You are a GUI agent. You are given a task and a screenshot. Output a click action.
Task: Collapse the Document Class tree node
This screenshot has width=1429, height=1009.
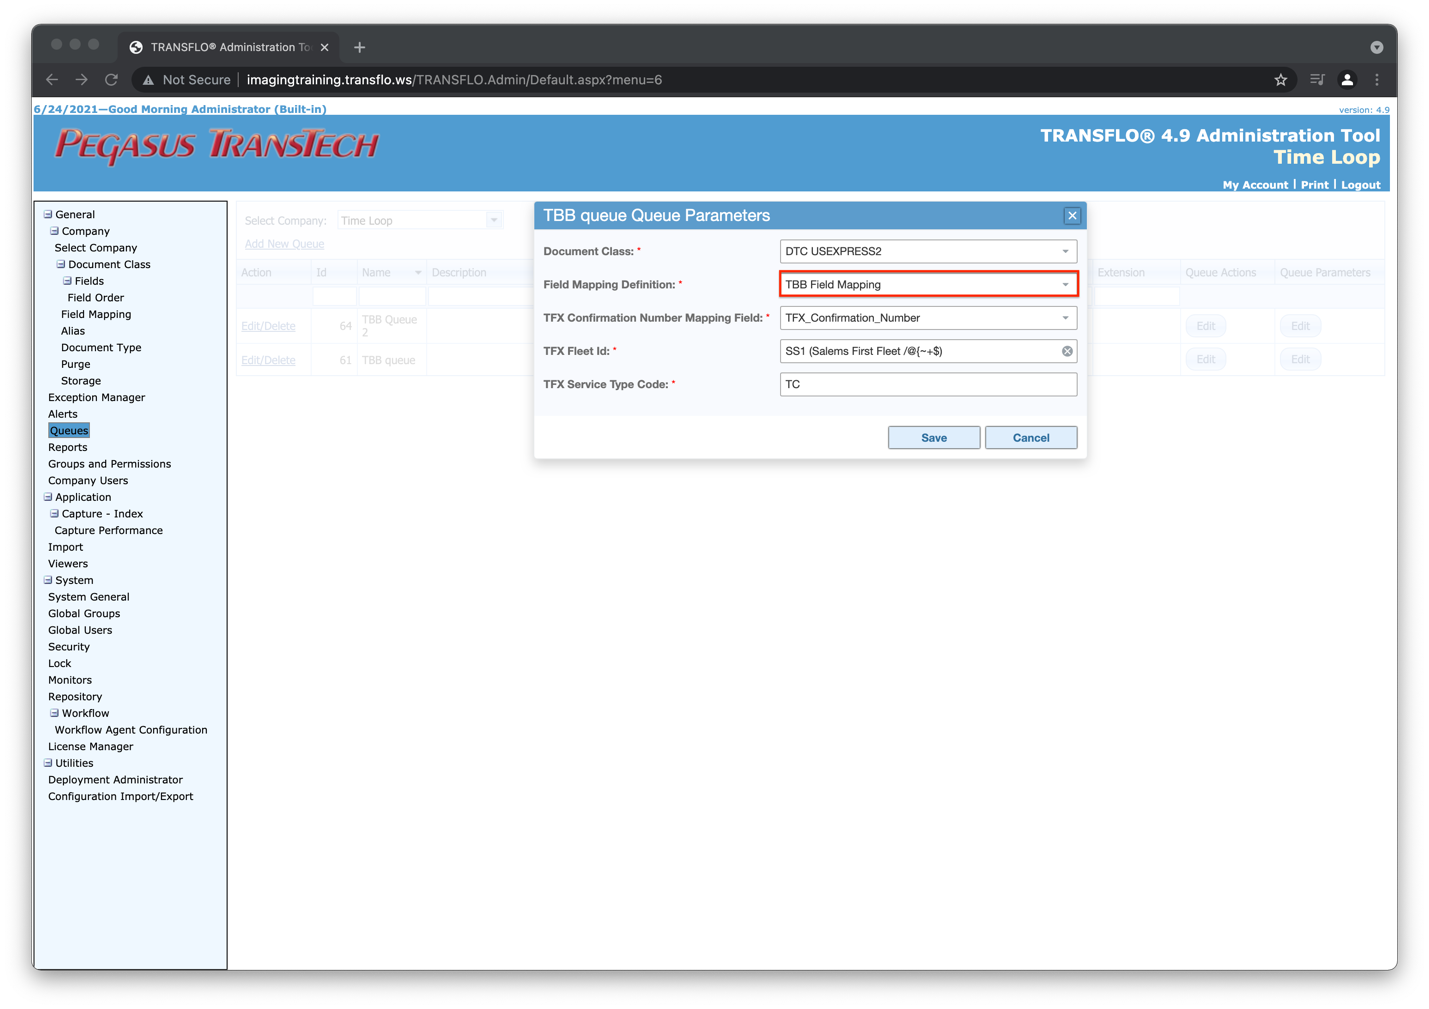tap(60, 264)
